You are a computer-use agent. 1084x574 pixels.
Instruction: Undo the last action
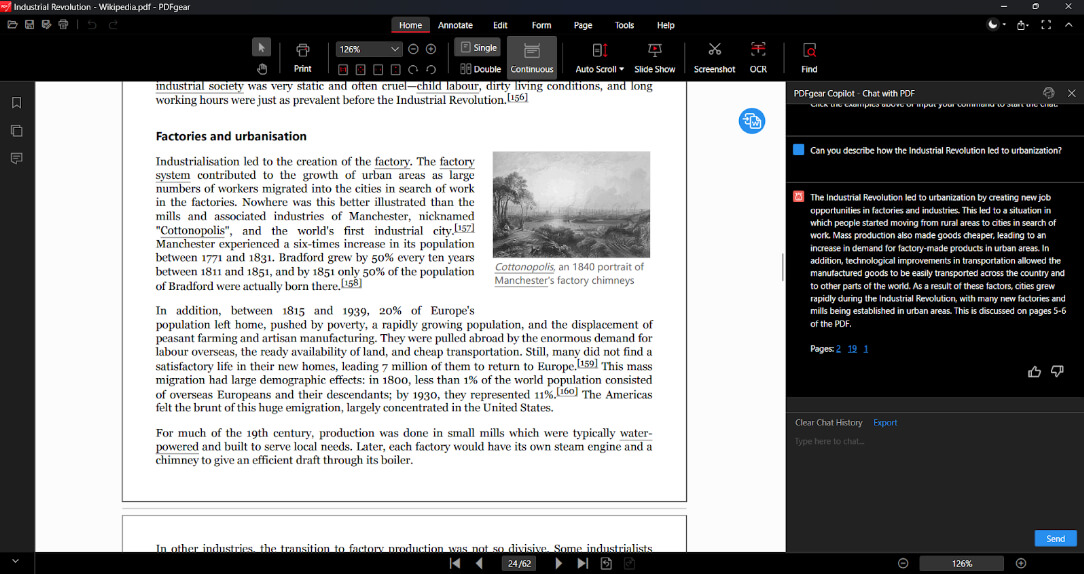(92, 25)
